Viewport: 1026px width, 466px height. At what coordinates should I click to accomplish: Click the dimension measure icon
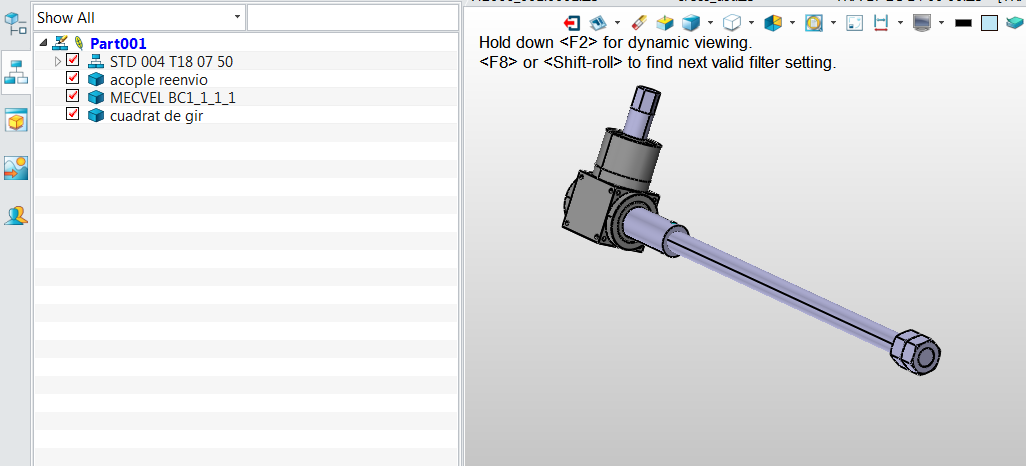point(881,23)
